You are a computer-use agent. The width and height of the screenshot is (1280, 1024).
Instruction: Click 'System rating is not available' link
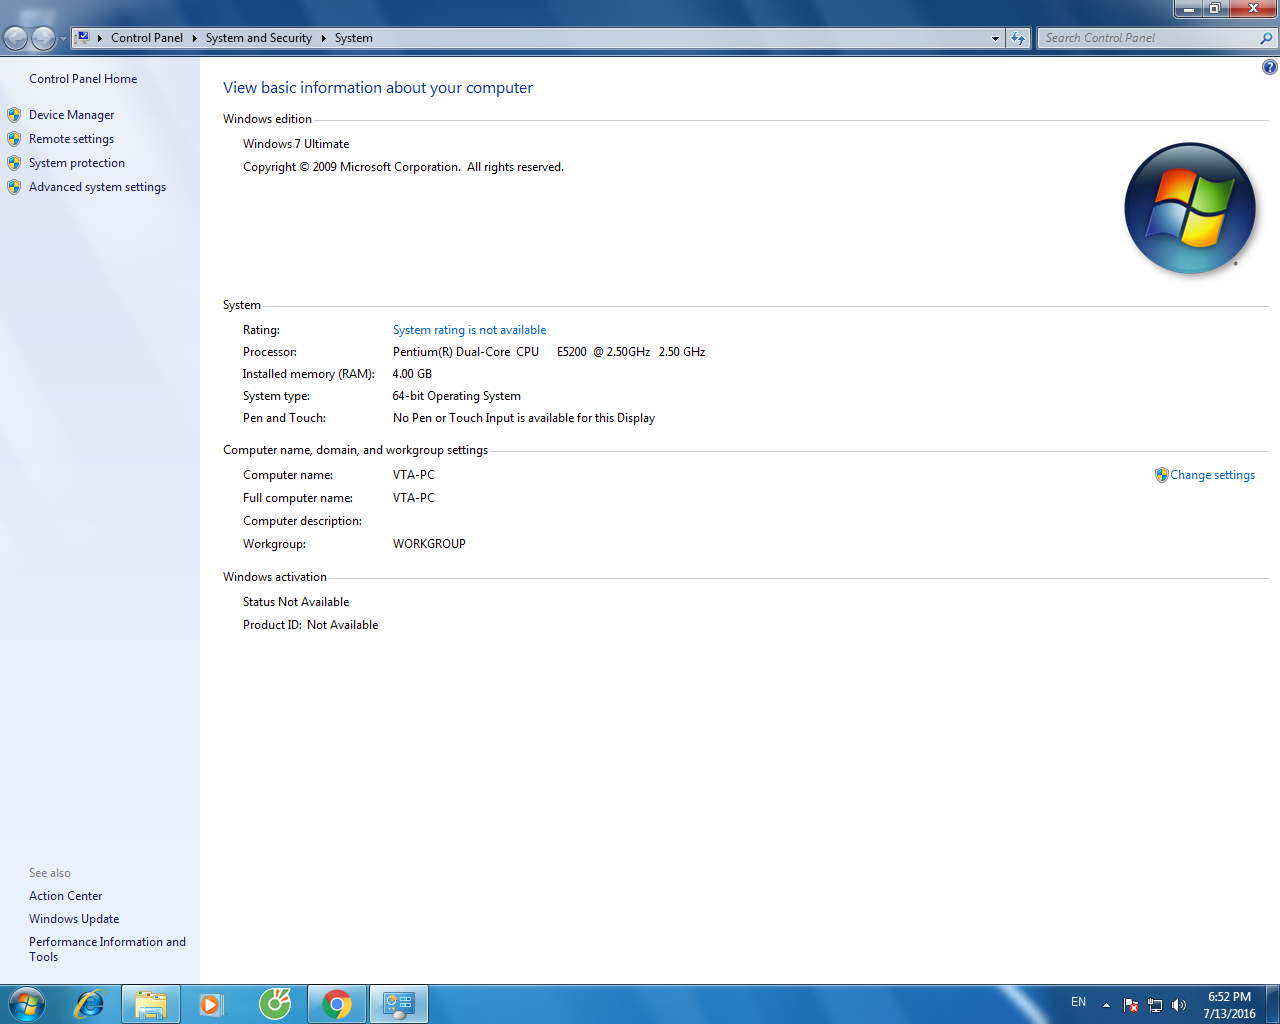pyautogui.click(x=469, y=330)
